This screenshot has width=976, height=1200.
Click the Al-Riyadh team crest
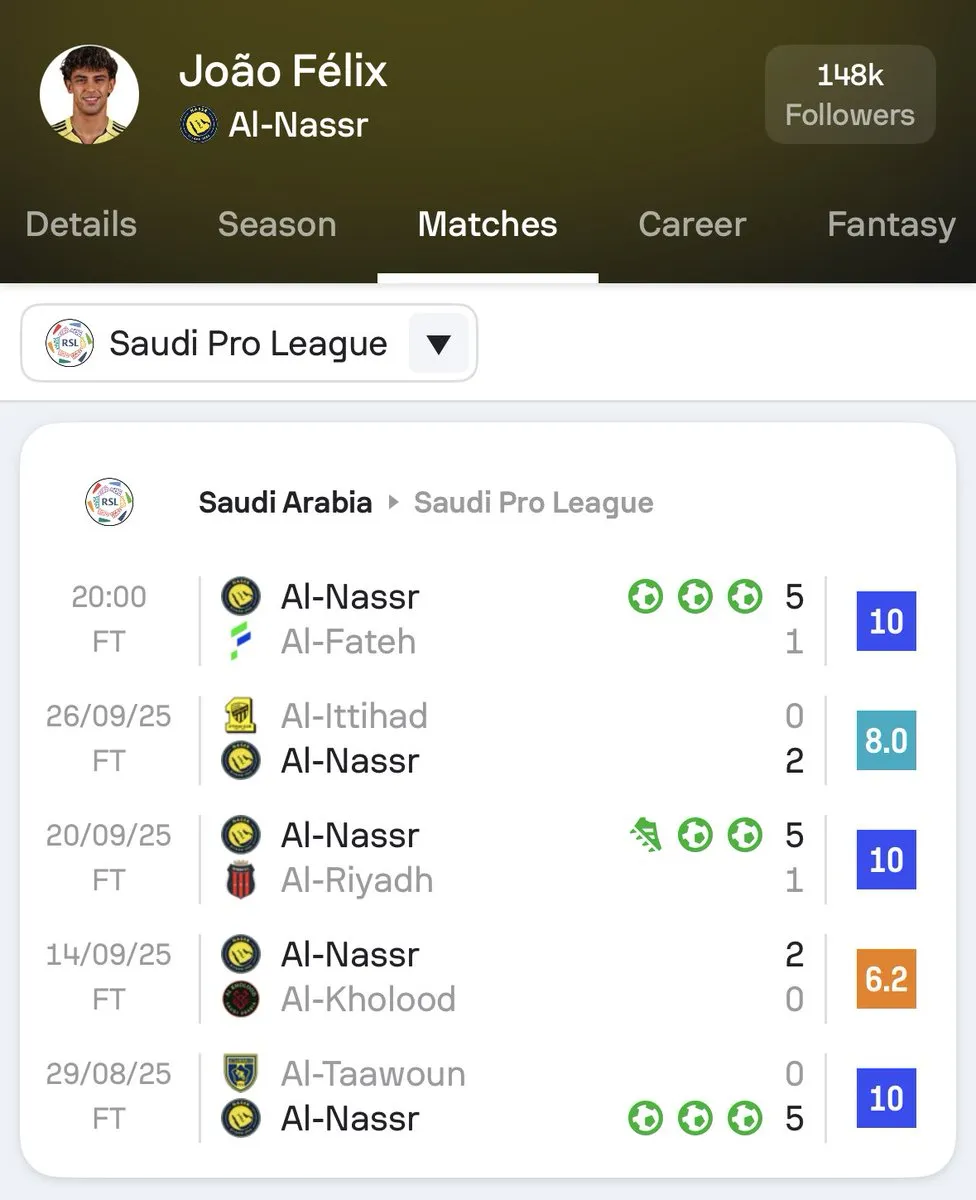(240, 880)
